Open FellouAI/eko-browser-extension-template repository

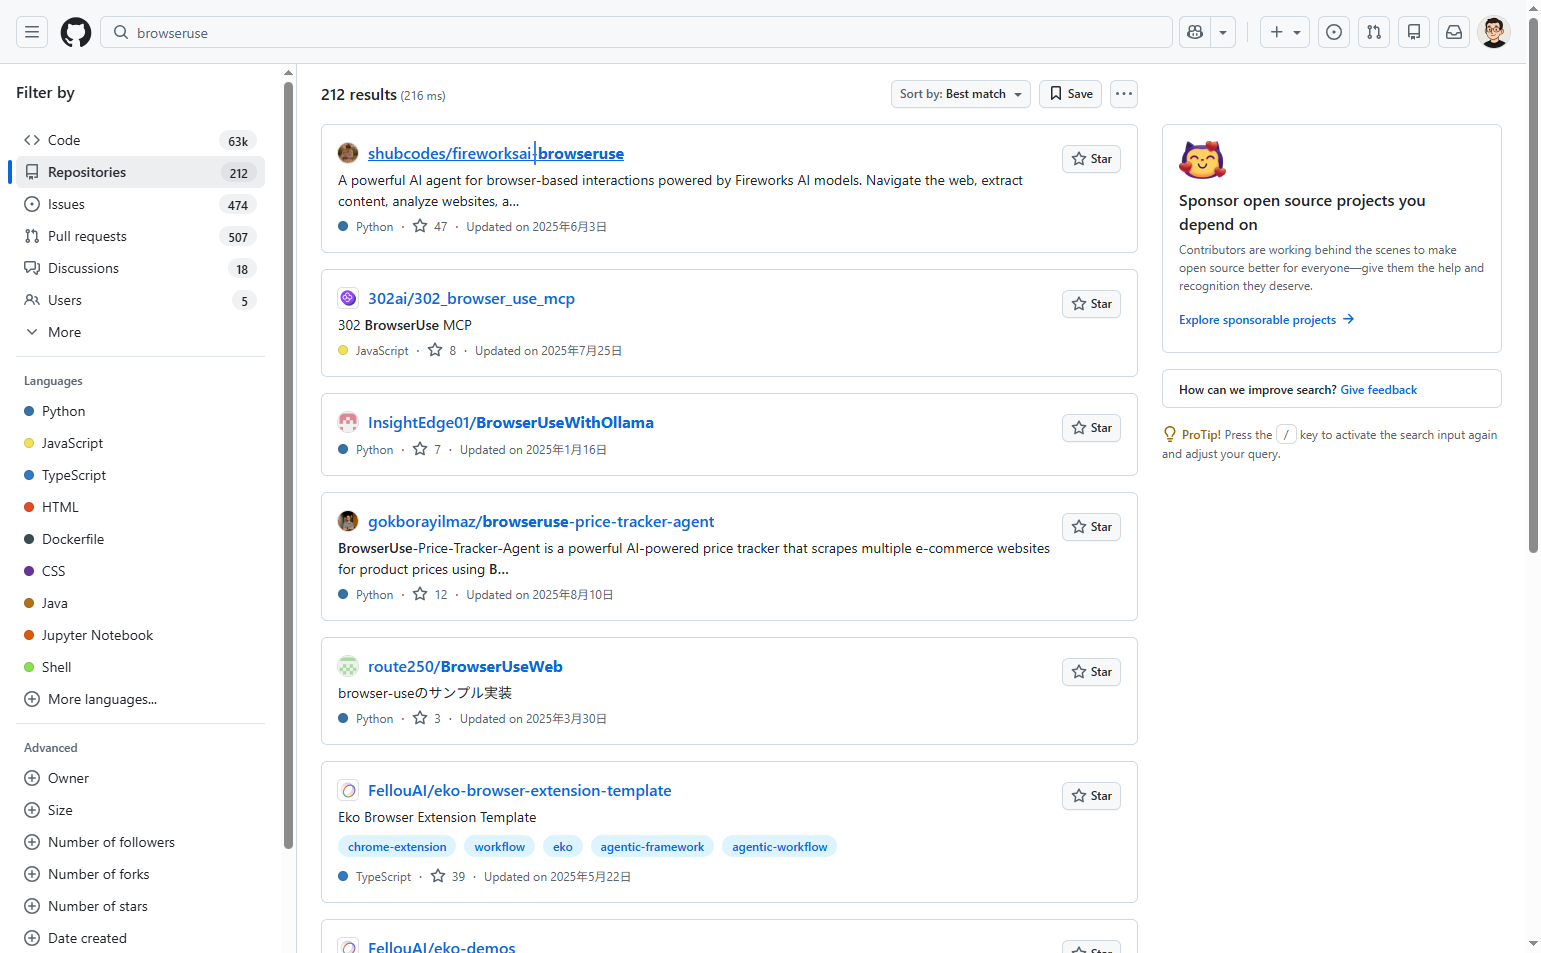[x=520, y=790]
